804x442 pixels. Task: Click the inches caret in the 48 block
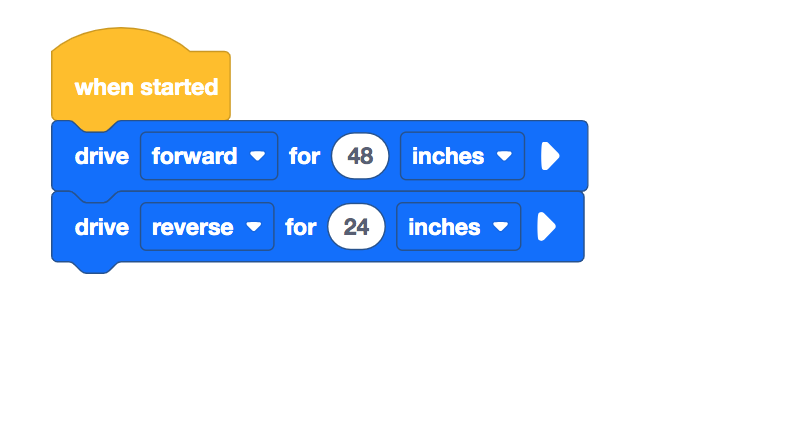point(504,156)
